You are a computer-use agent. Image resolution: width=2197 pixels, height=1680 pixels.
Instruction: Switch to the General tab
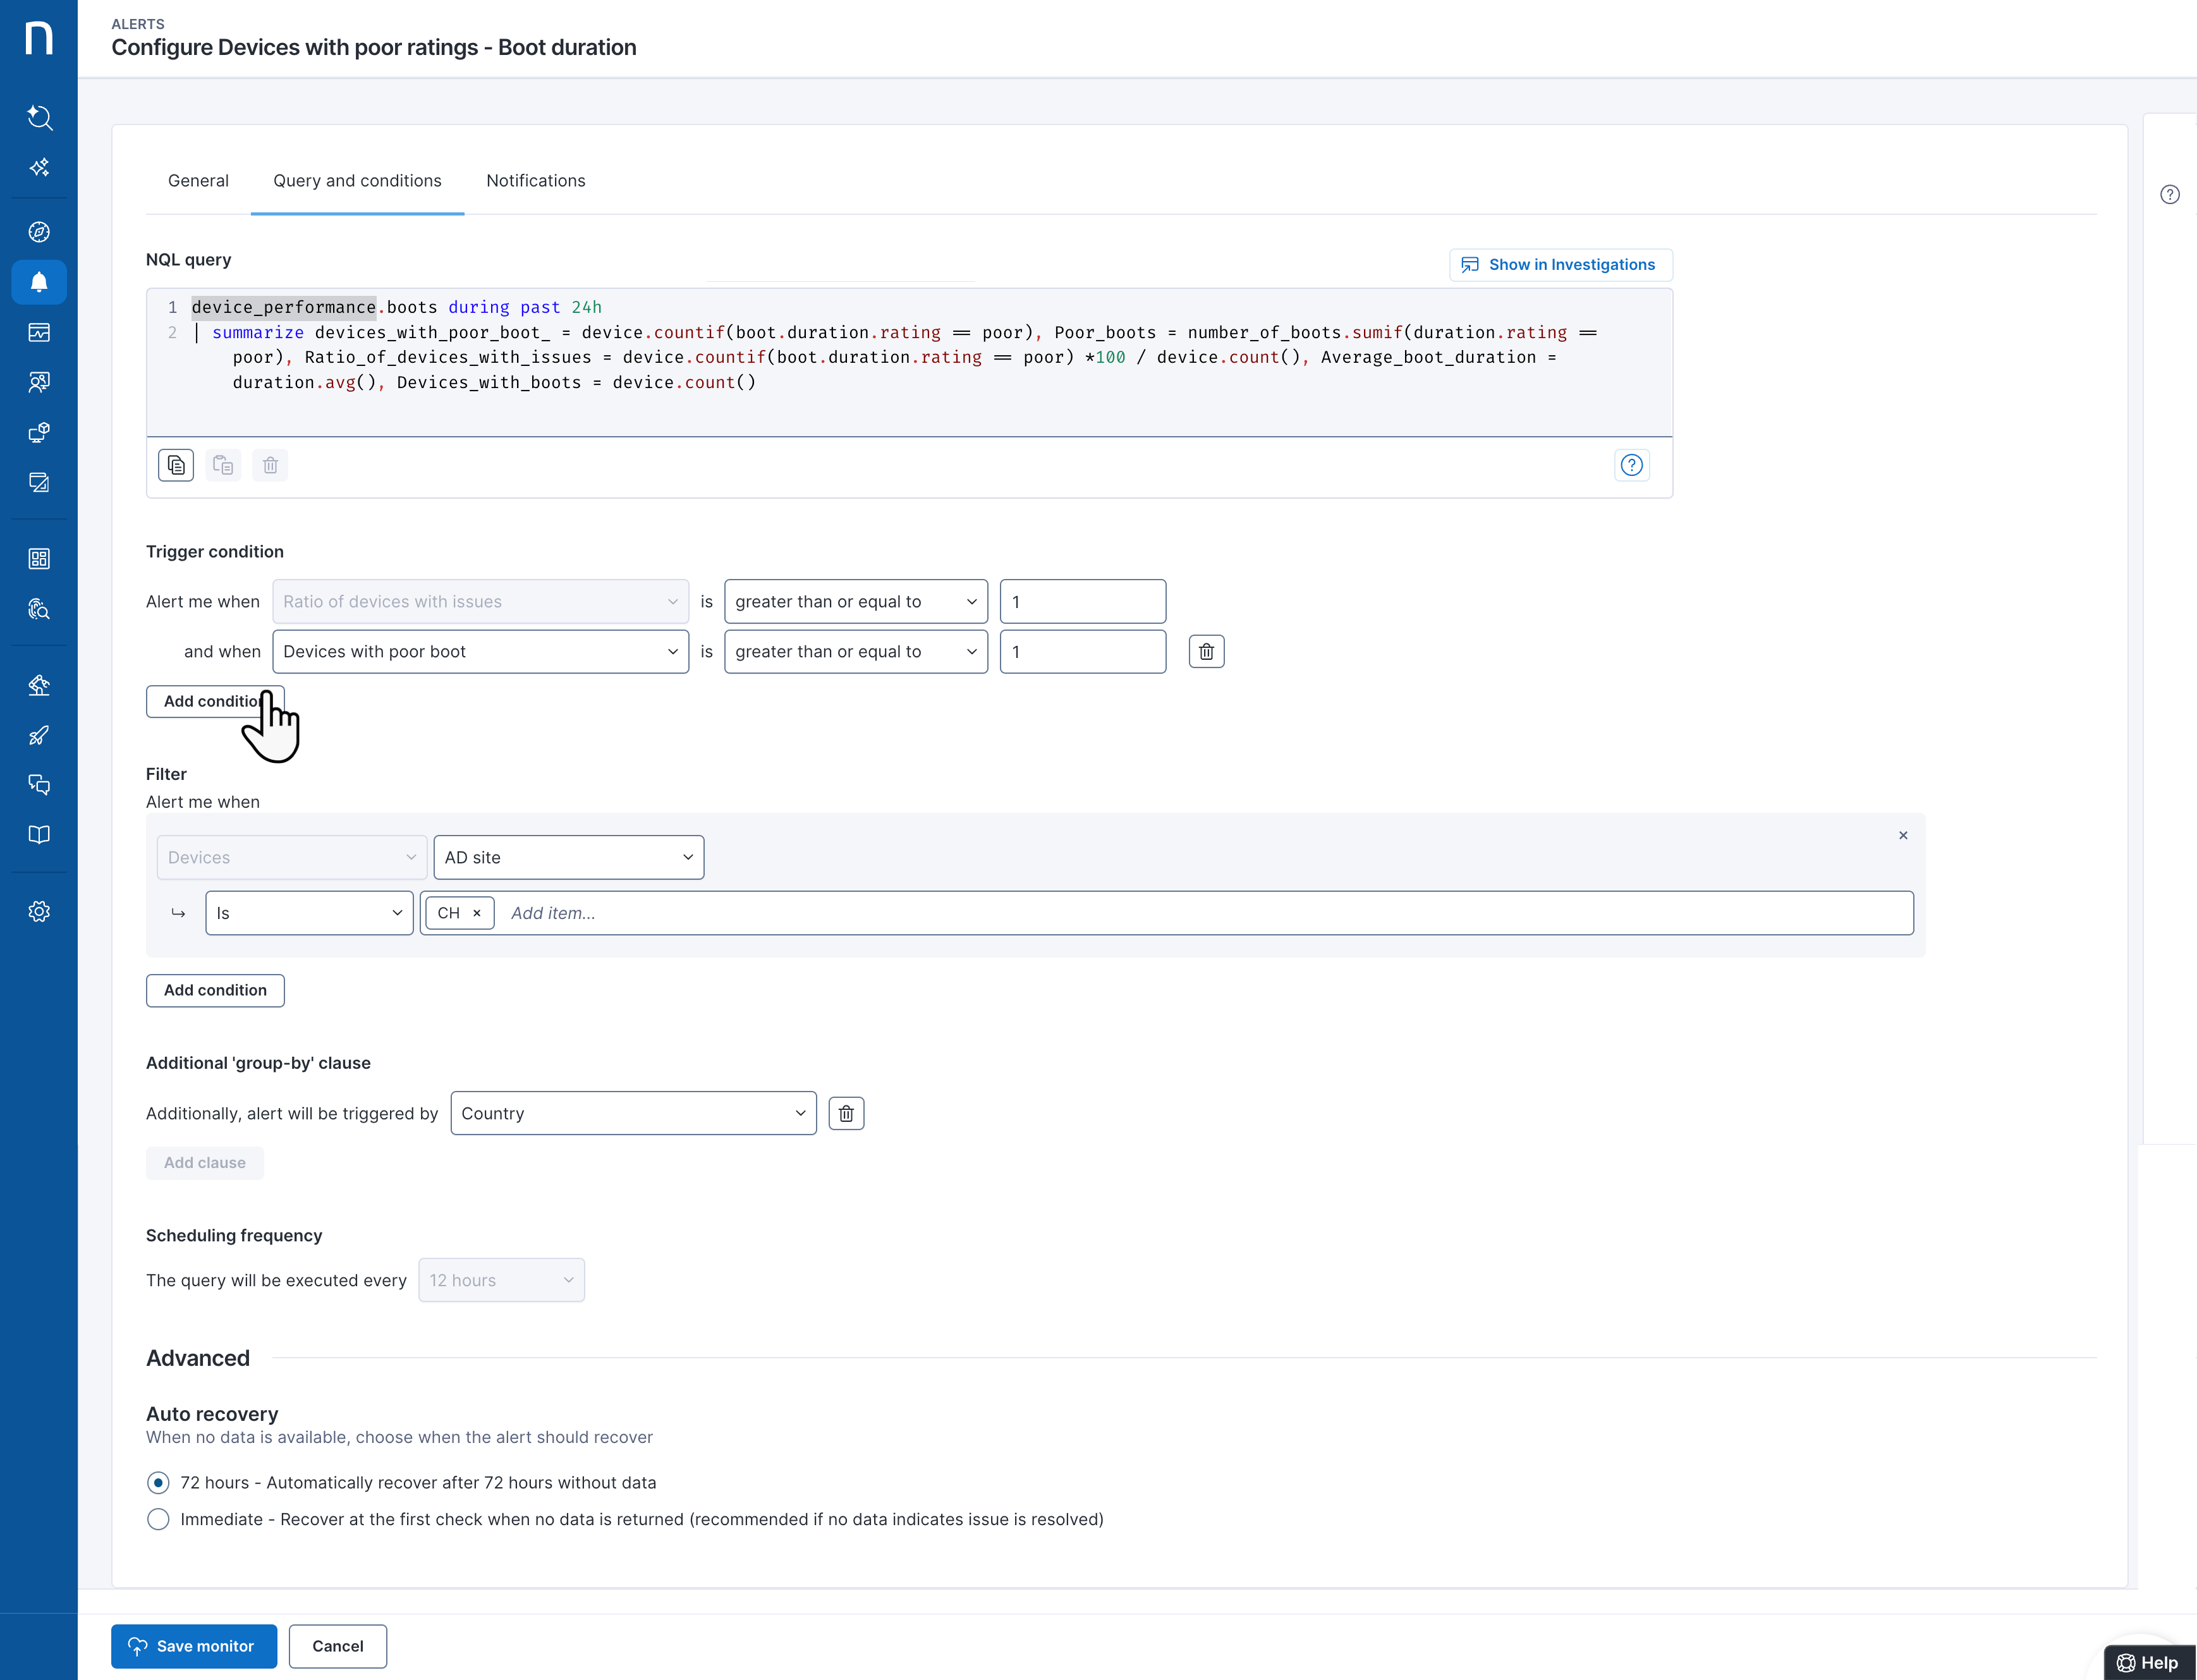point(198,181)
